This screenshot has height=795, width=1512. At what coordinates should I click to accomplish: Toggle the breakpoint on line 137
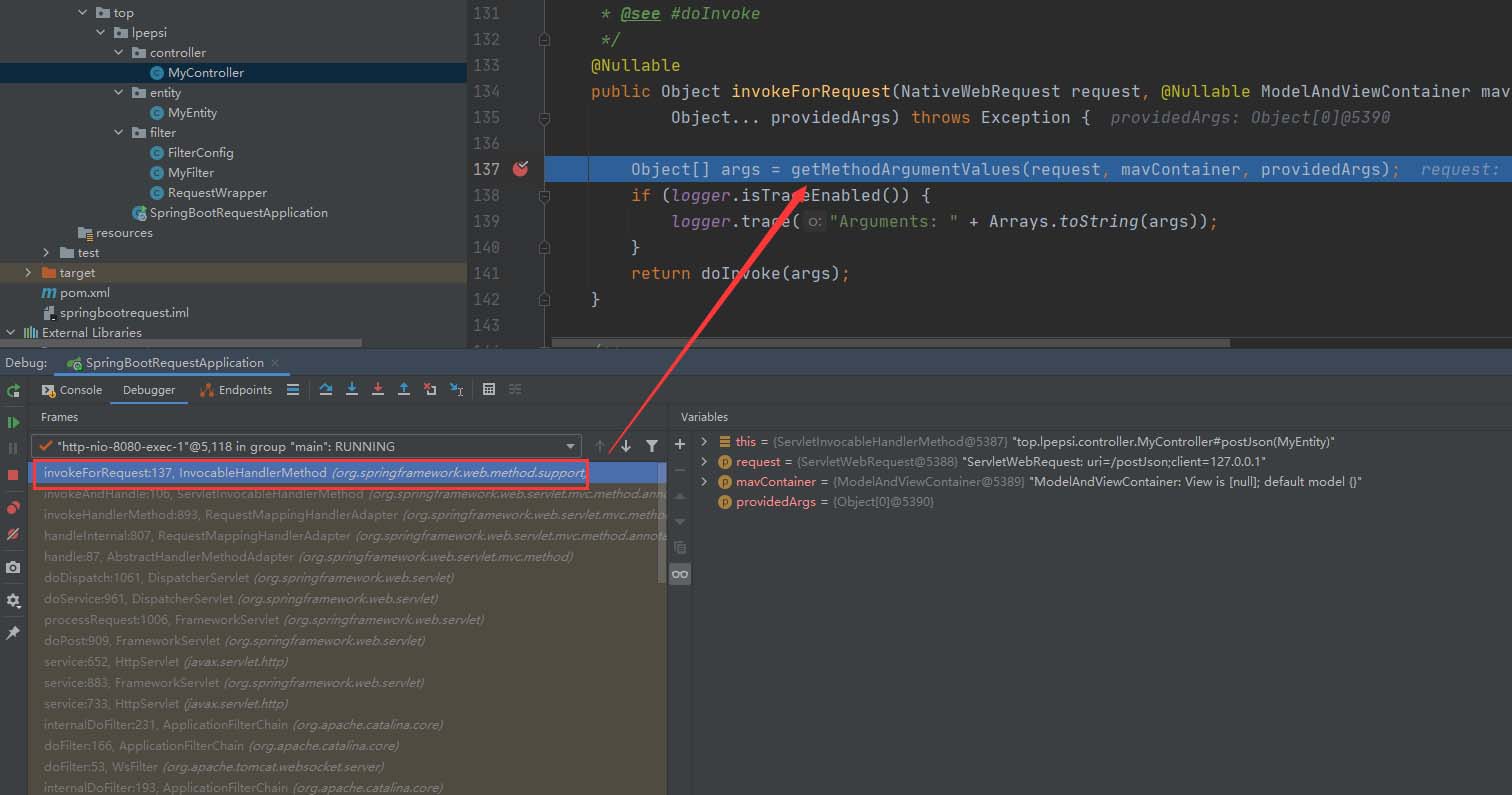(x=520, y=169)
